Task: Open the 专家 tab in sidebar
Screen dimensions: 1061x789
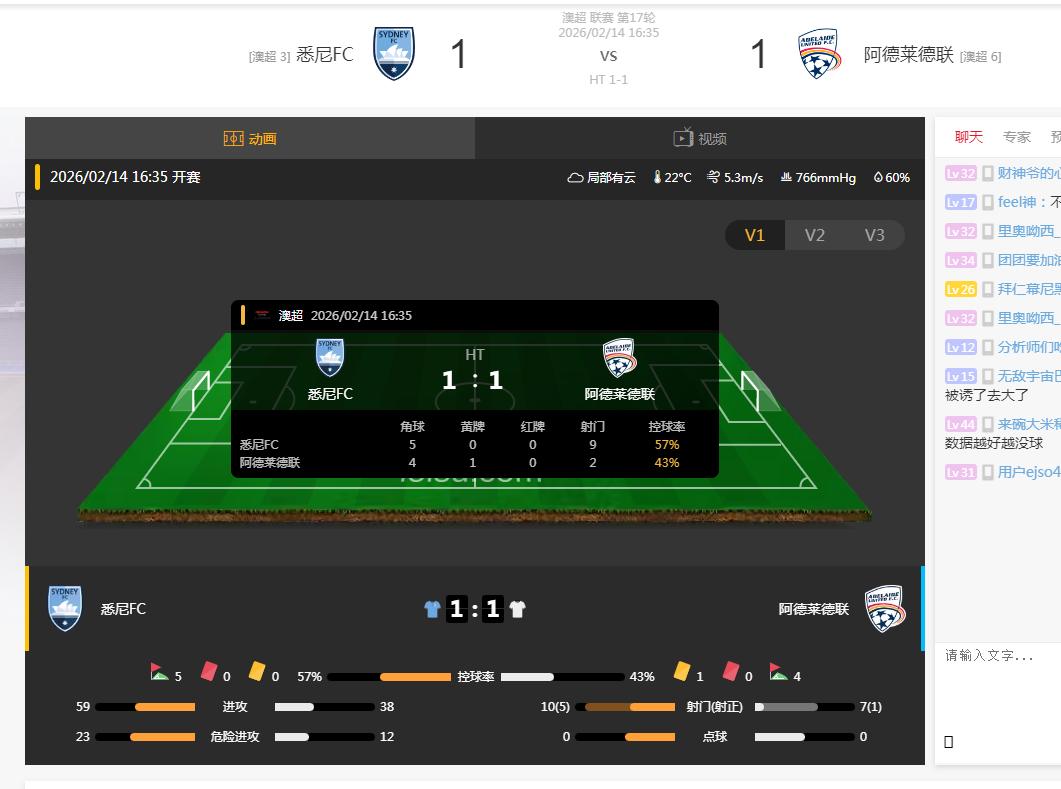Action: click(1016, 137)
